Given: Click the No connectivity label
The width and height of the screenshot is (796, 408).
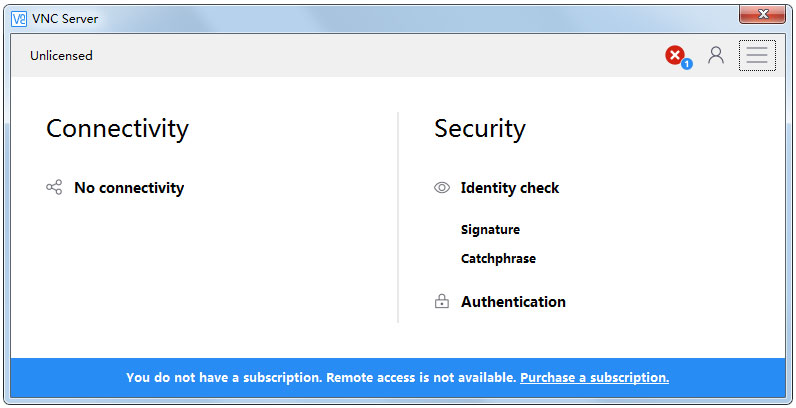Looking at the screenshot, I should (x=129, y=188).
